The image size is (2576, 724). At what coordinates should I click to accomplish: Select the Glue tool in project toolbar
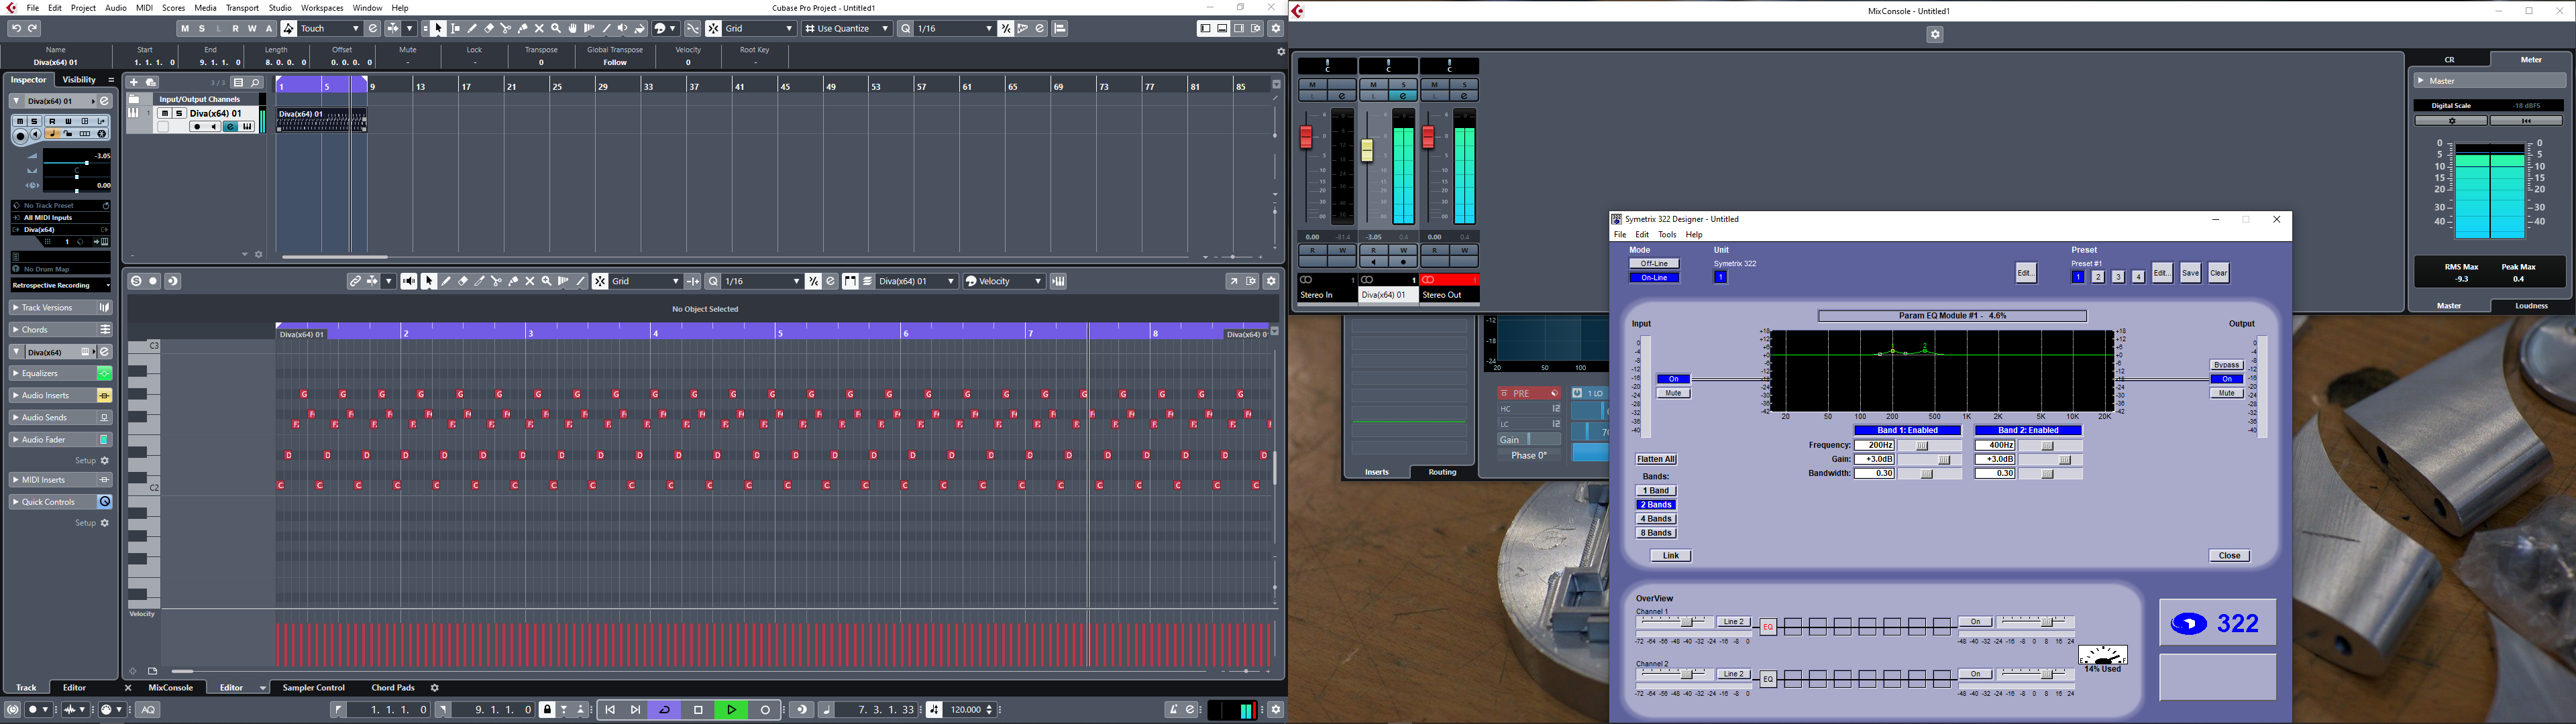click(x=523, y=29)
